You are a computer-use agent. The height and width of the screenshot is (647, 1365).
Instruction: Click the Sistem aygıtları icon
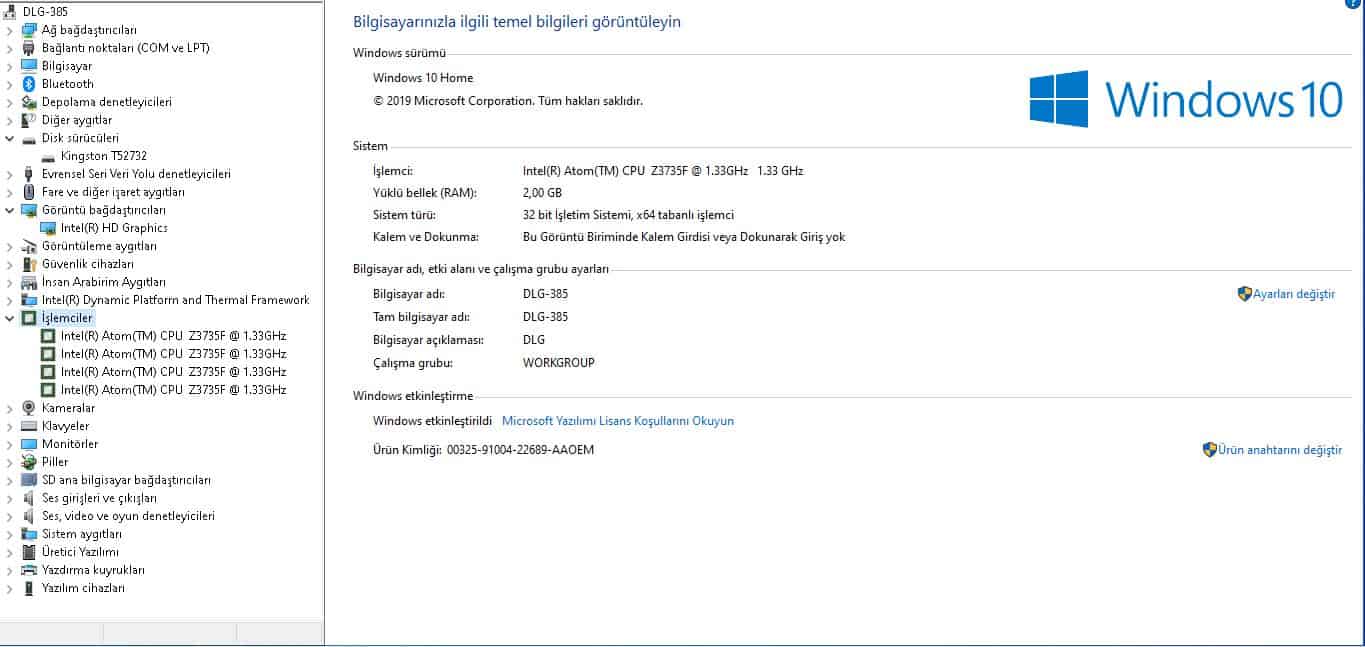29,534
